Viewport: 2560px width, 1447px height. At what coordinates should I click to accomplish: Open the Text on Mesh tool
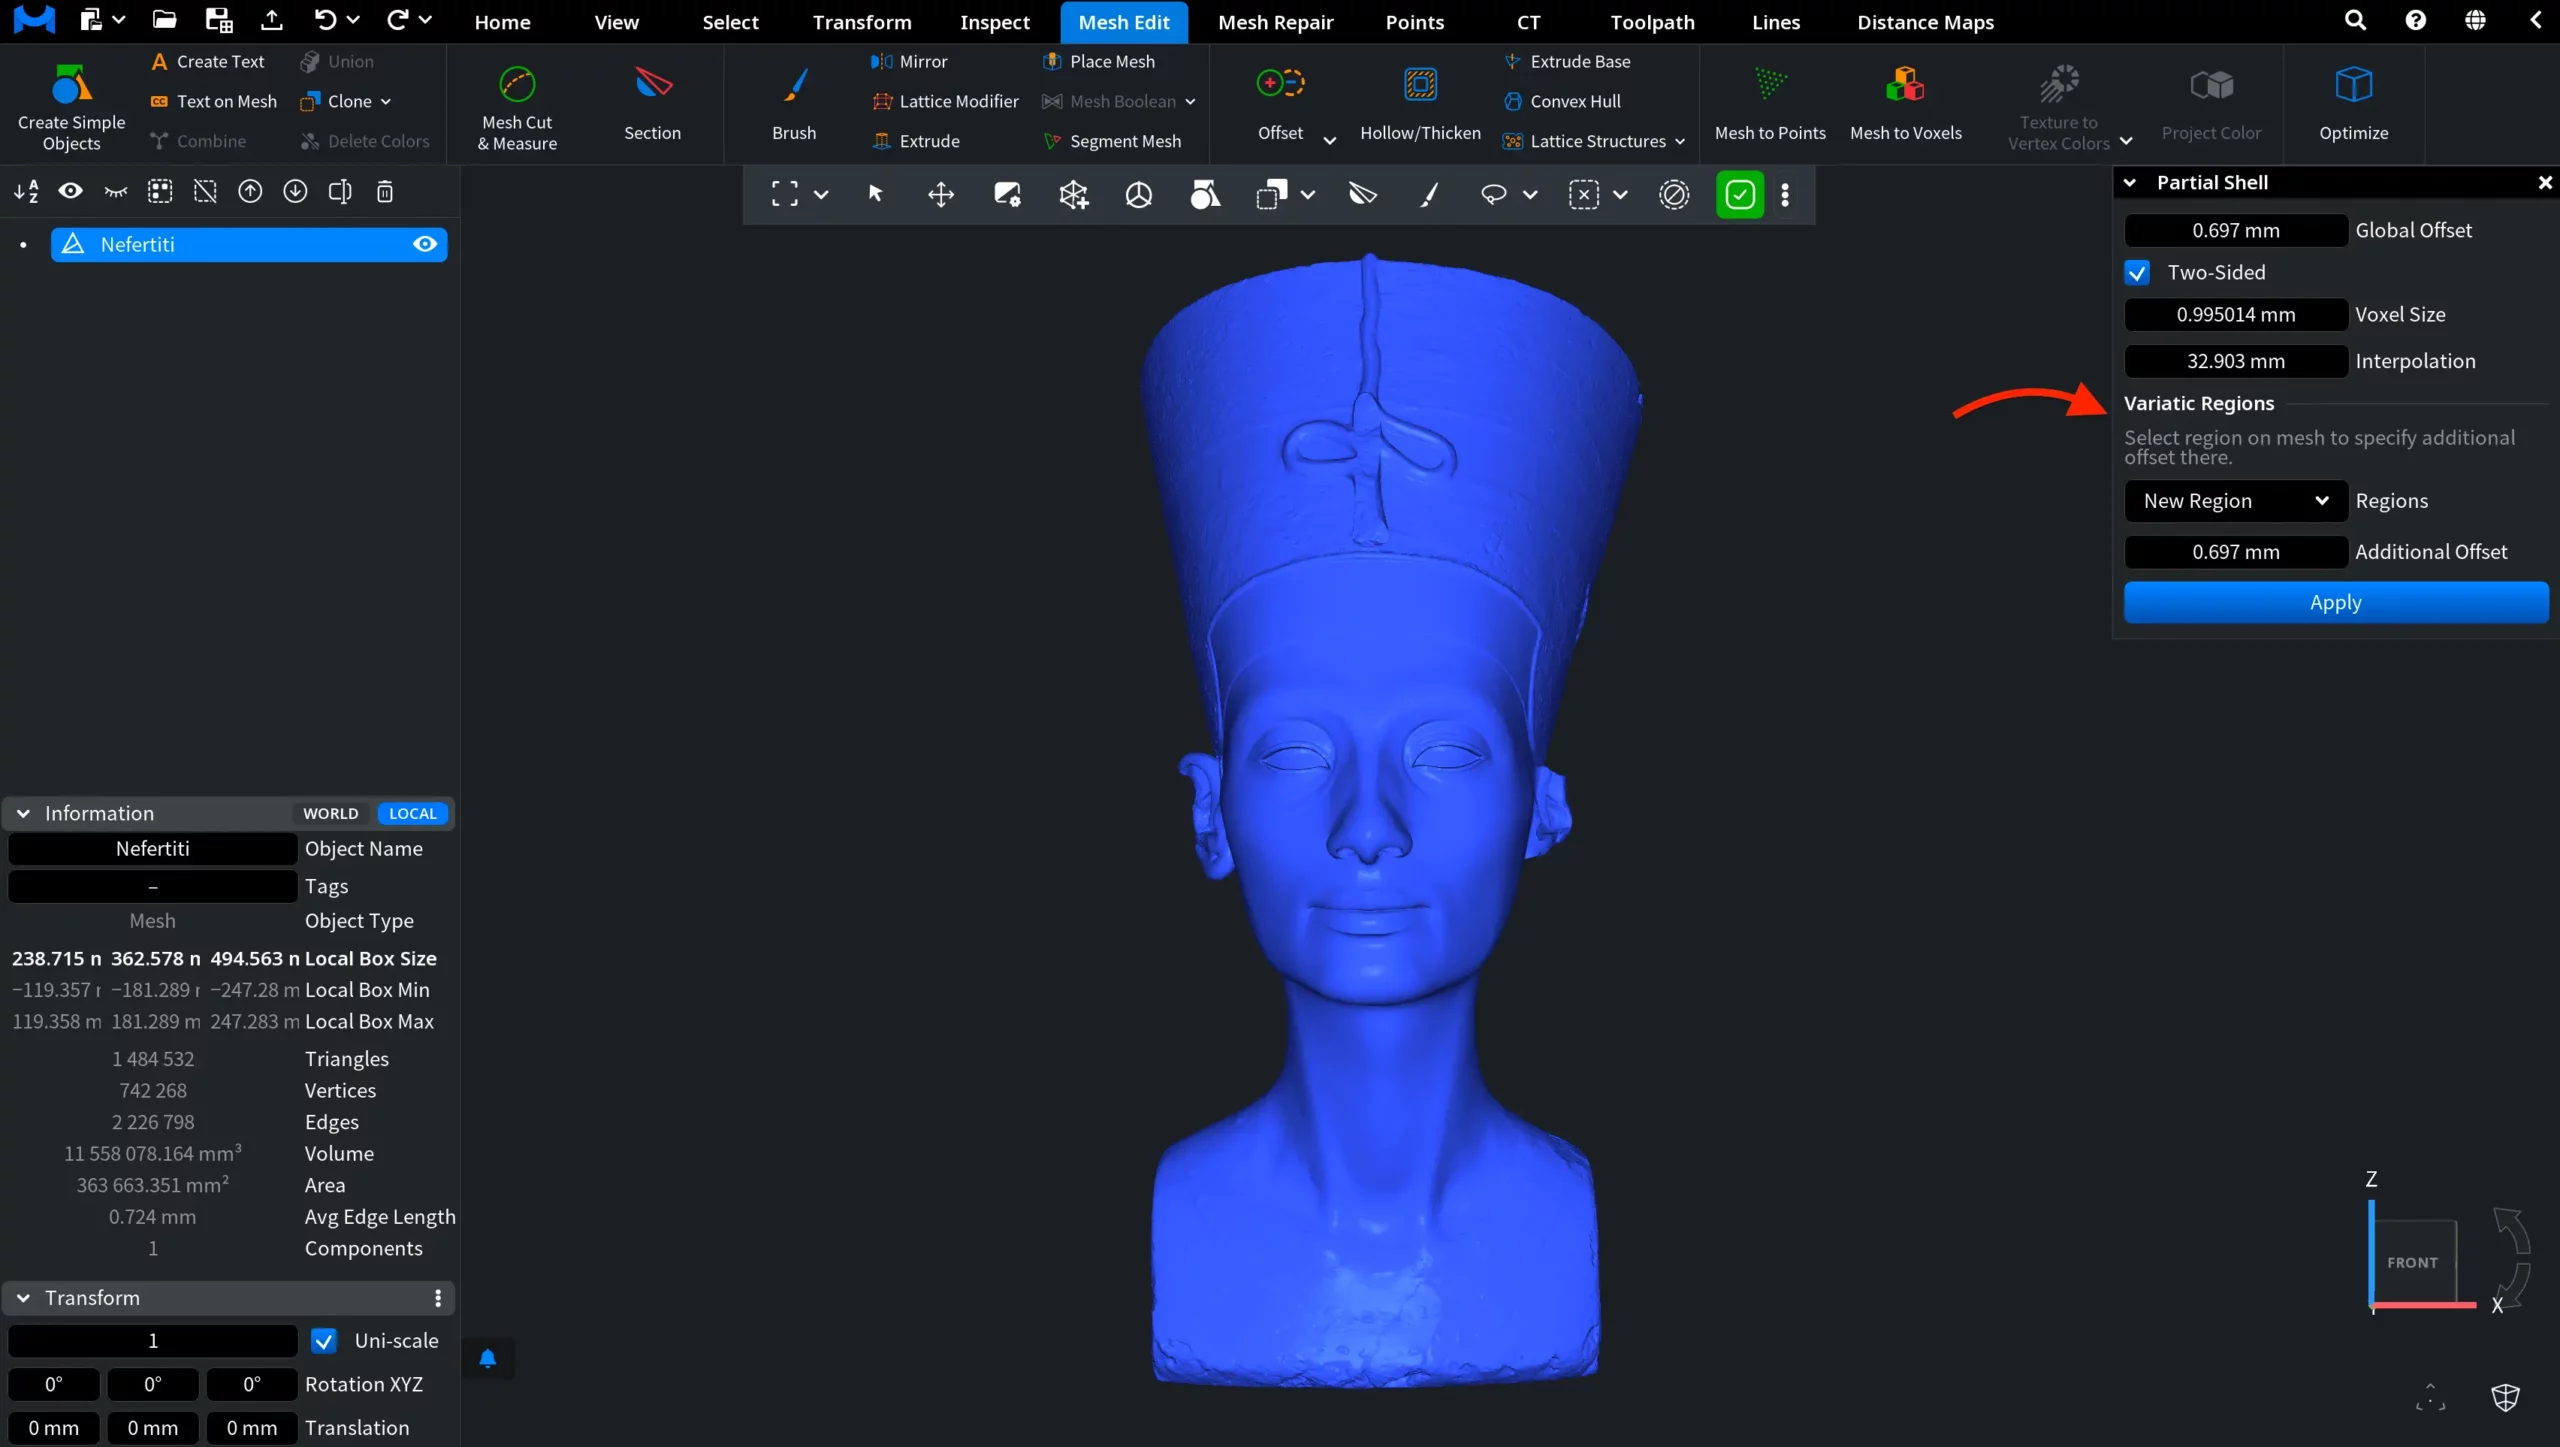click(213, 101)
